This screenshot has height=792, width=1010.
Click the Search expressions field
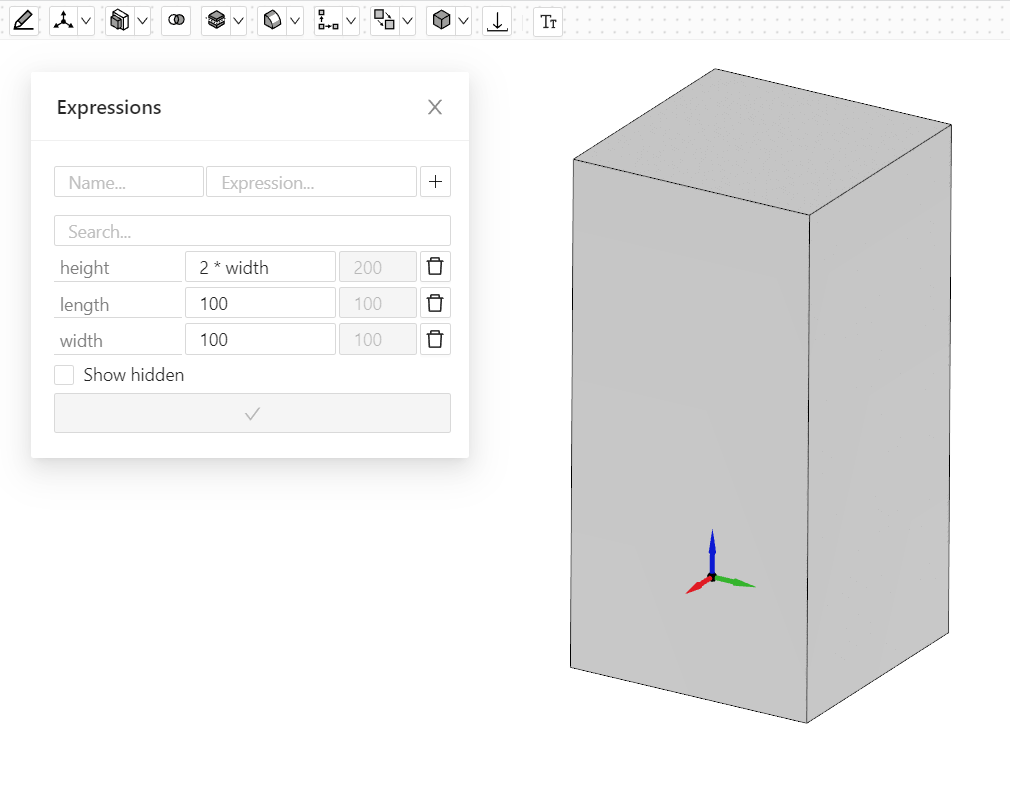tap(252, 231)
